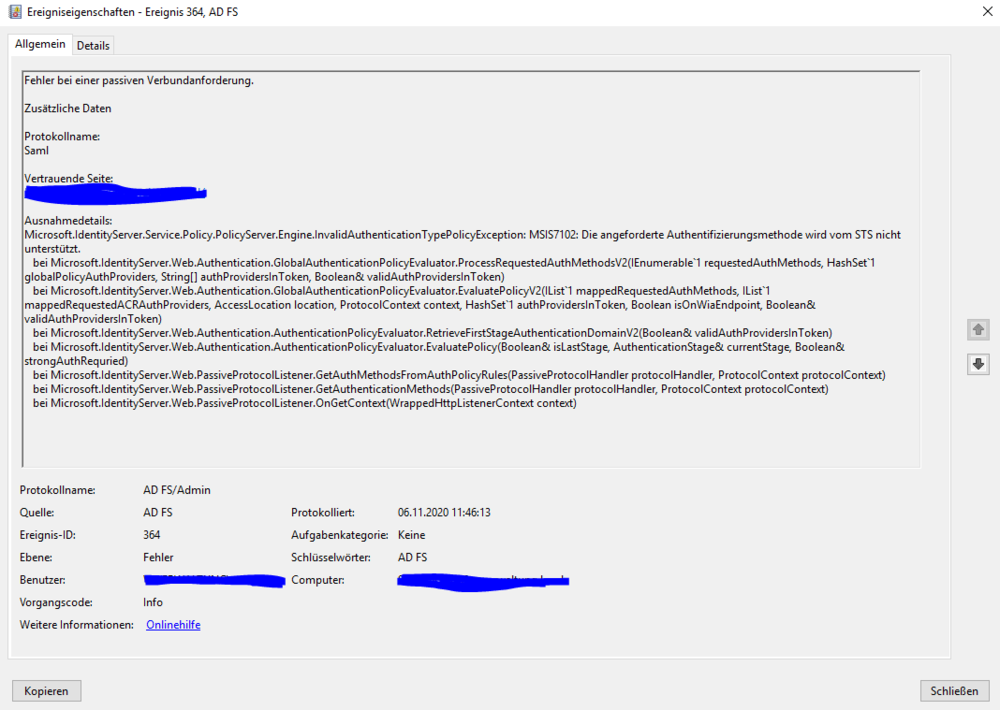This screenshot has width=1000, height=710.
Task: Click the Protokollname value AD FS/Admin
Action: point(176,490)
